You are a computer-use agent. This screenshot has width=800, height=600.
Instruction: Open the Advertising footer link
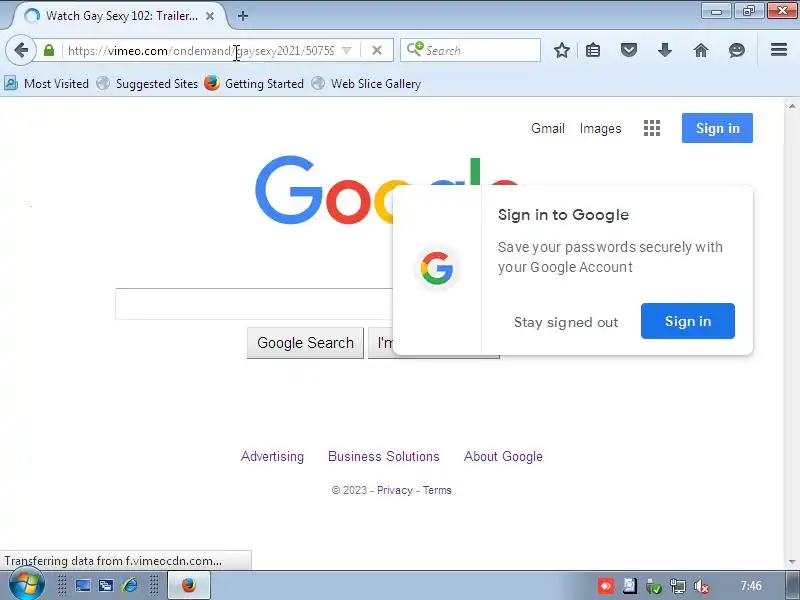[272, 456]
